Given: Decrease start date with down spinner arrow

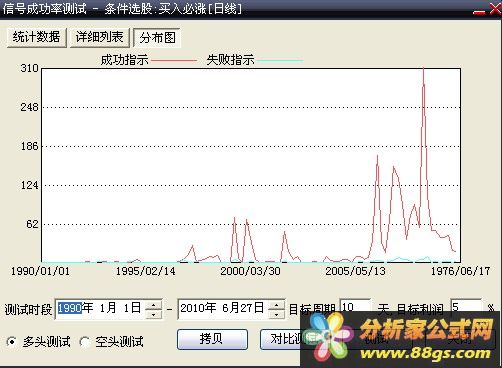Looking at the screenshot, I should pos(154,314).
